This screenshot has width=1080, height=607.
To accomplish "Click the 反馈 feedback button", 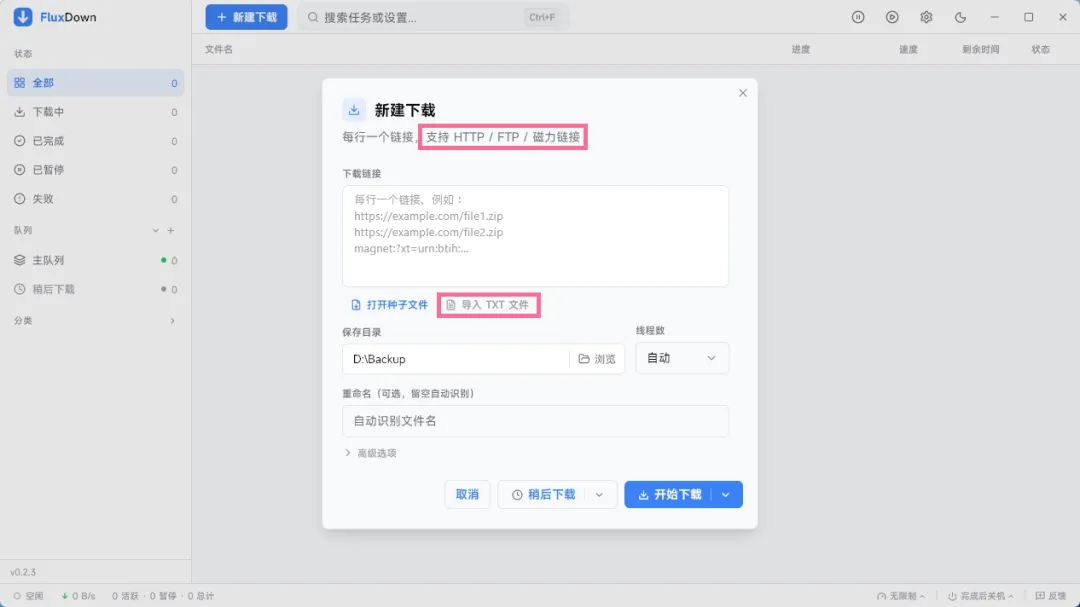I will (1050, 596).
